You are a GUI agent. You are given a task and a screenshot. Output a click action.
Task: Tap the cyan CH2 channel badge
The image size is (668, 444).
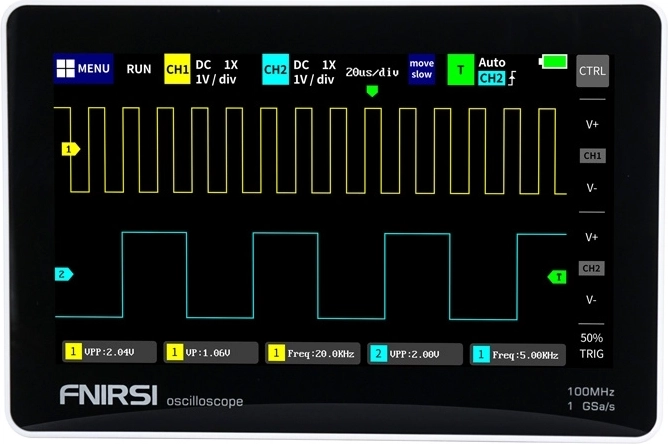click(x=275, y=71)
